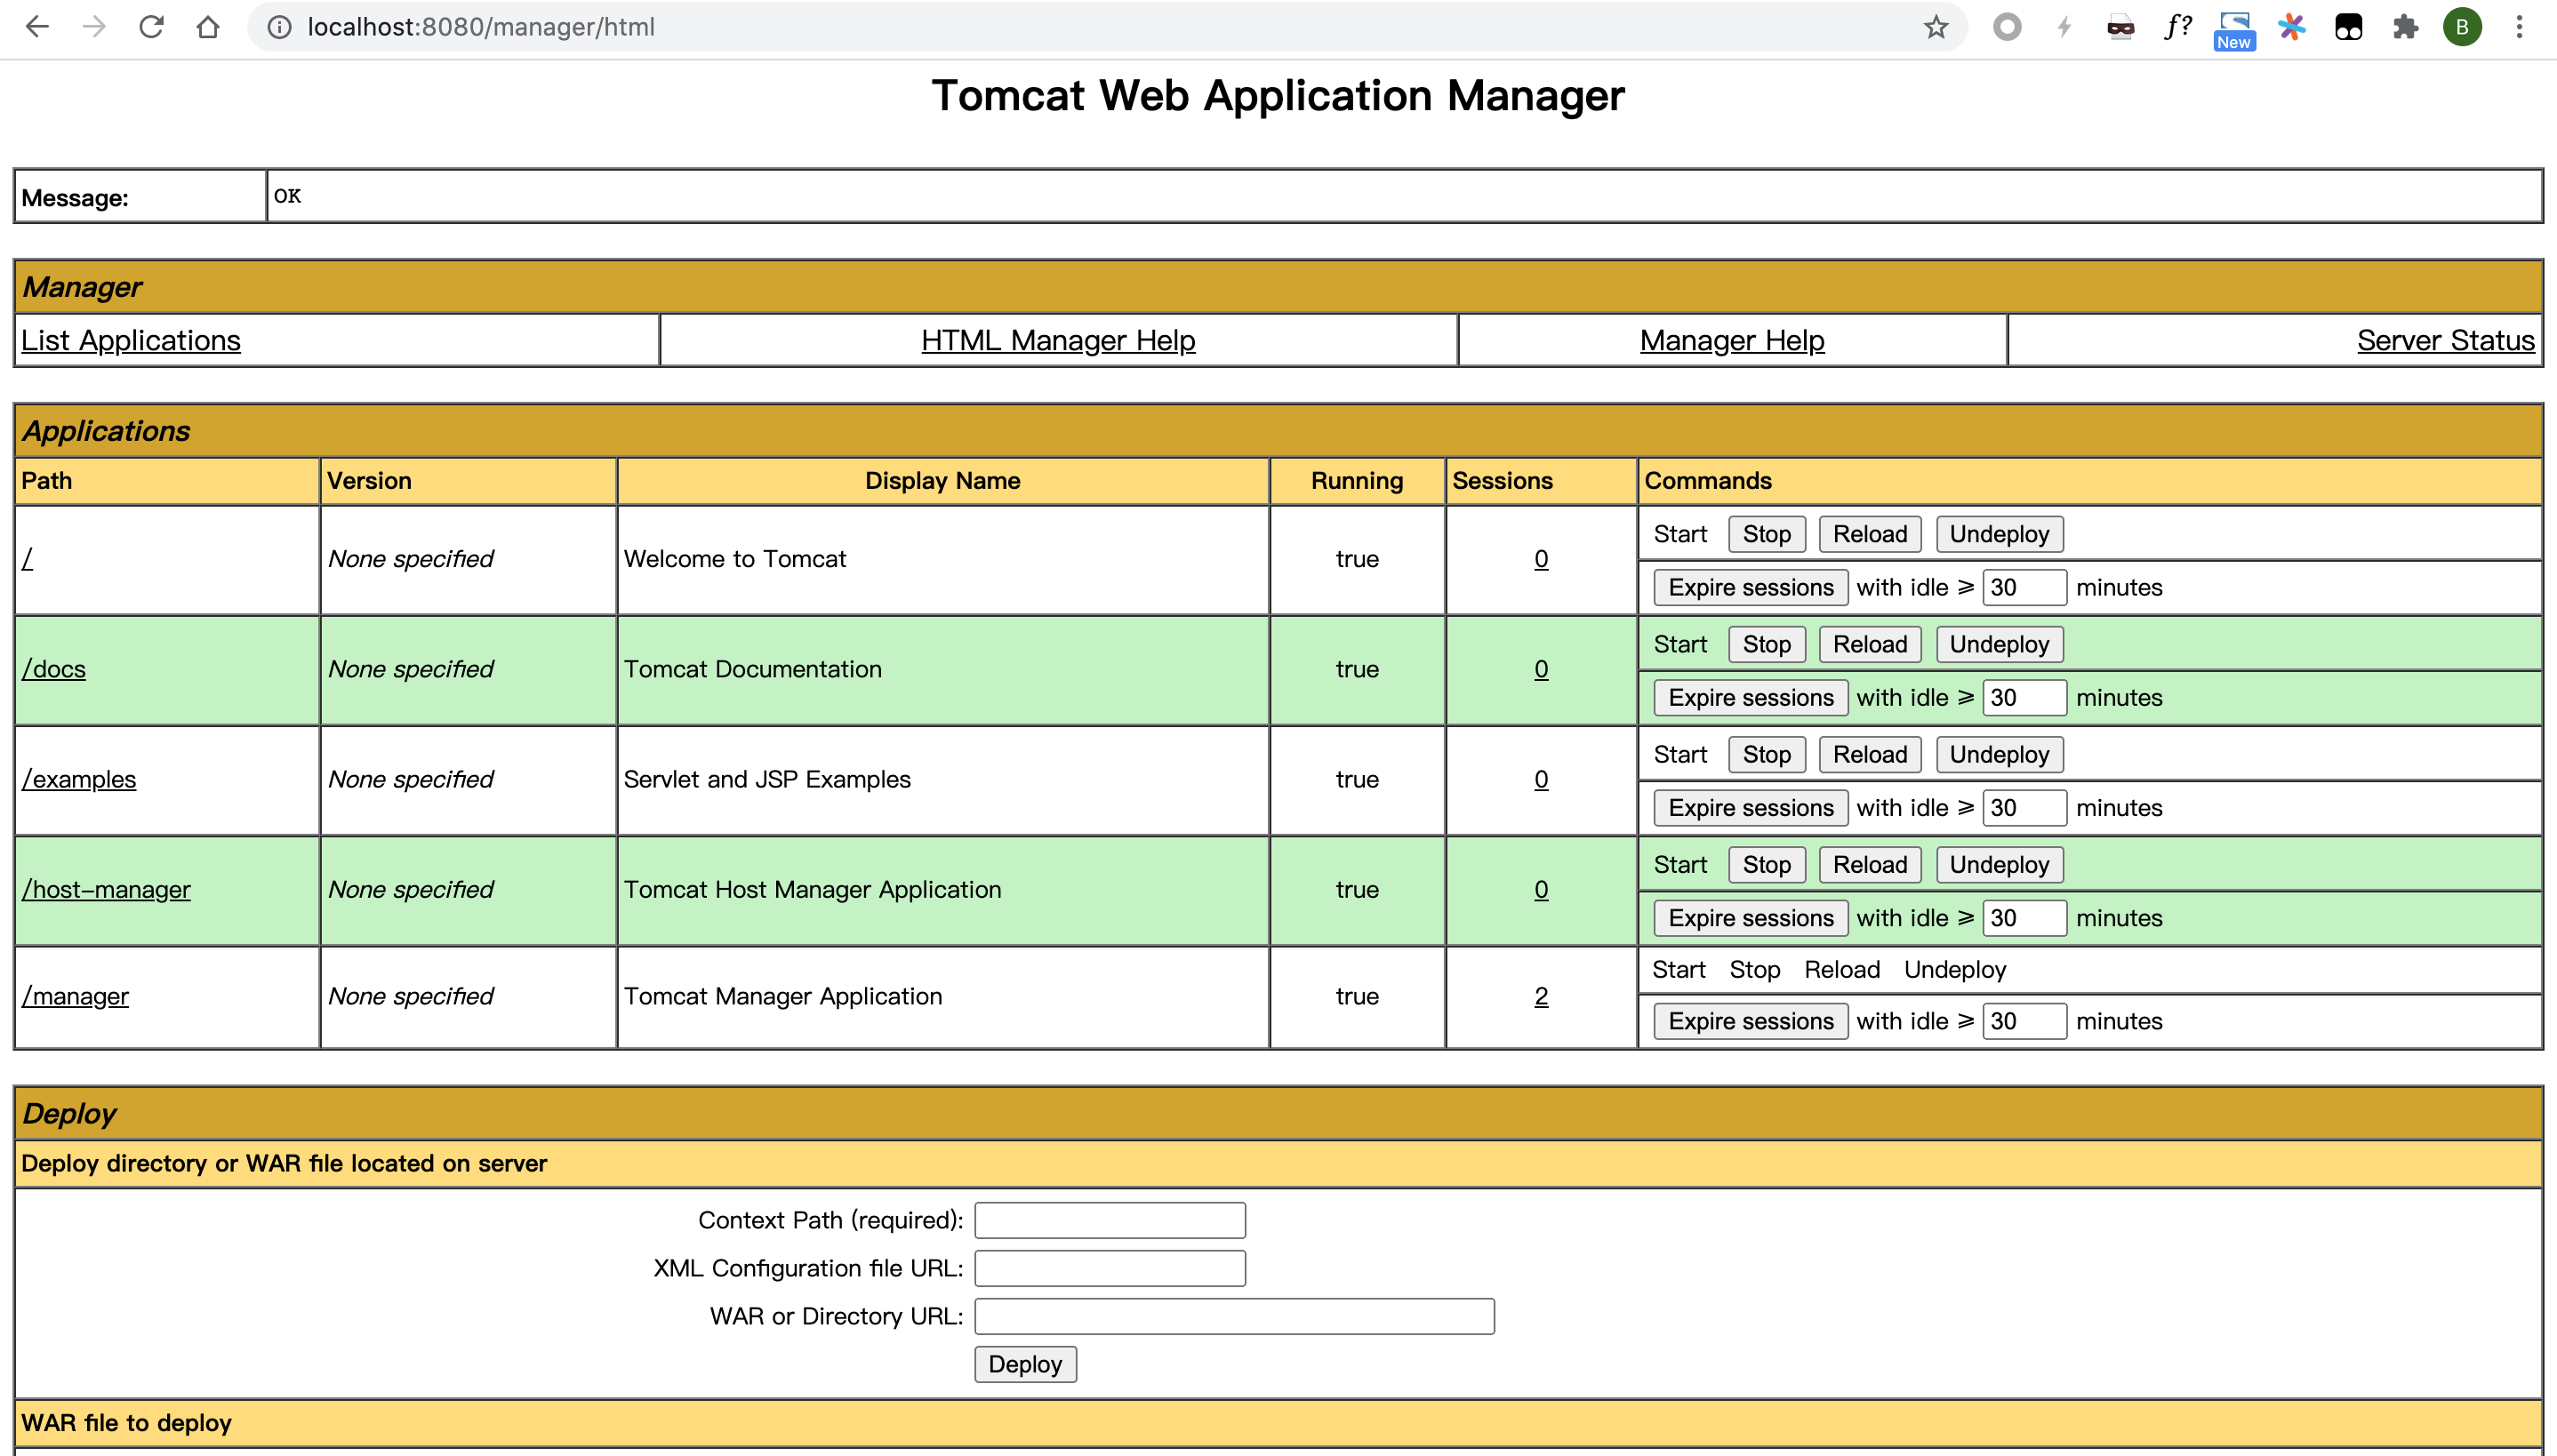Click the browser back arrow icon

[x=37, y=27]
